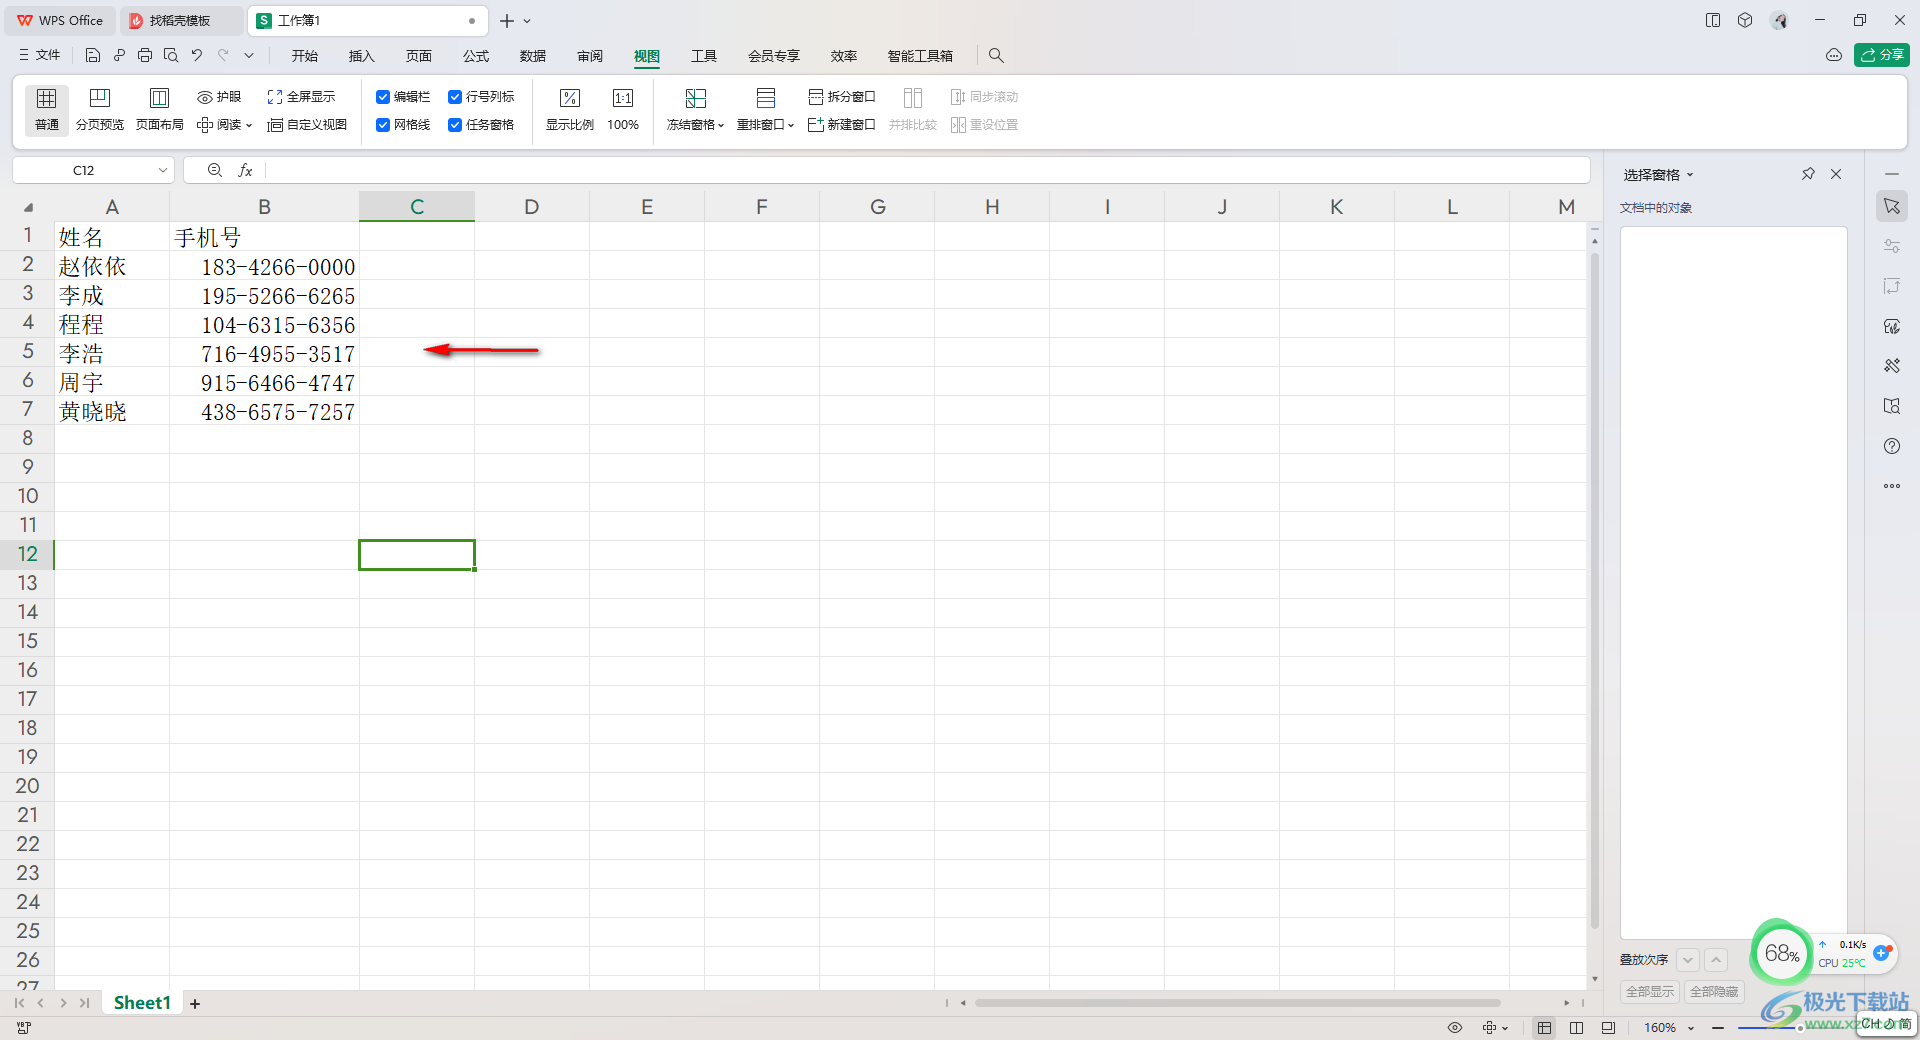Switch to the 开始 home tab
Image resolution: width=1920 pixels, height=1040 pixels.
[x=305, y=56]
